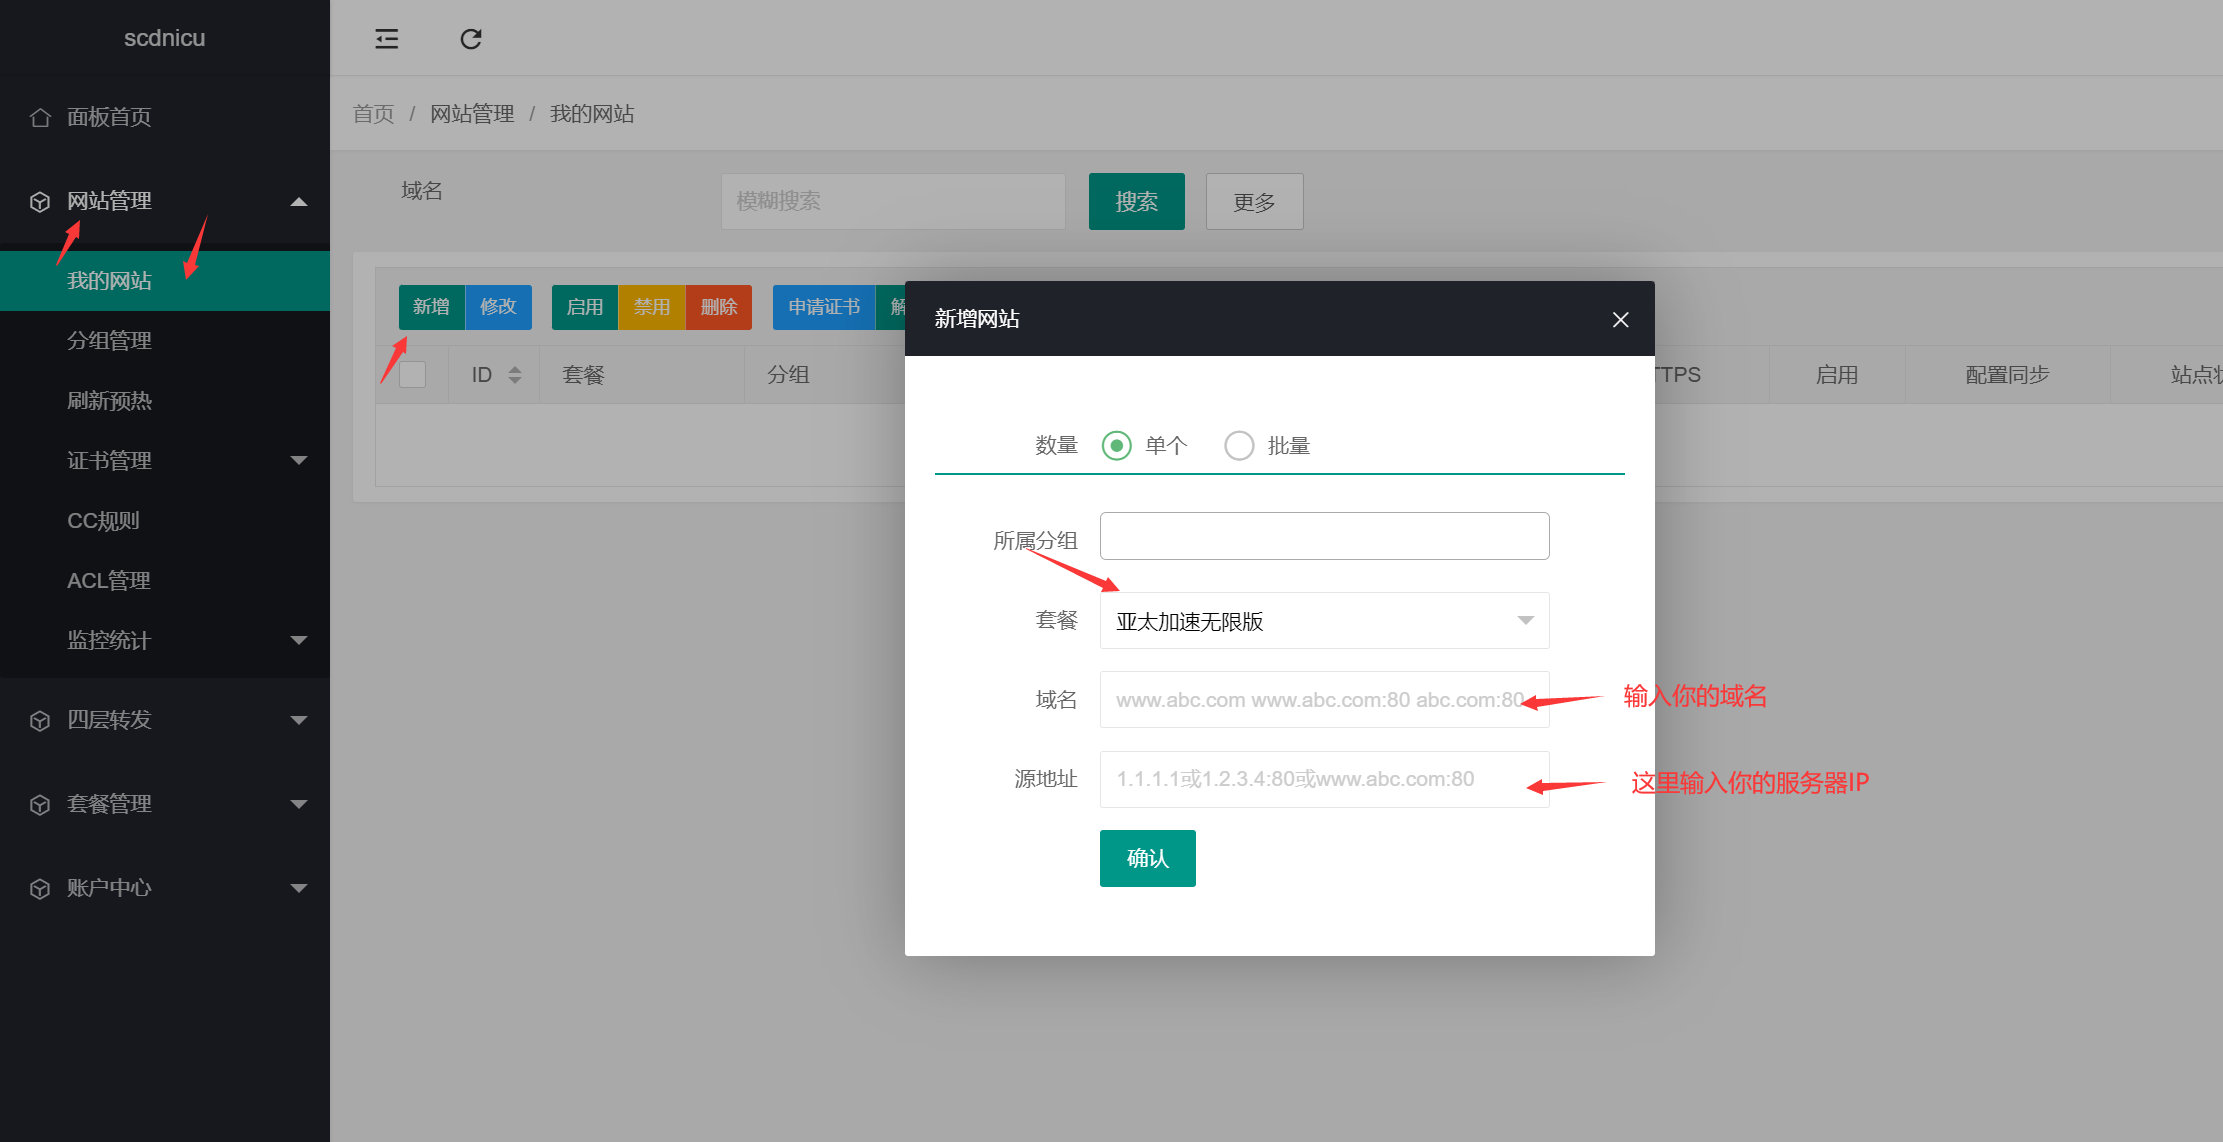Collapse the expanded 网站管理 menu
Screen dimensions: 2223x1142
(x=298, y=201)
